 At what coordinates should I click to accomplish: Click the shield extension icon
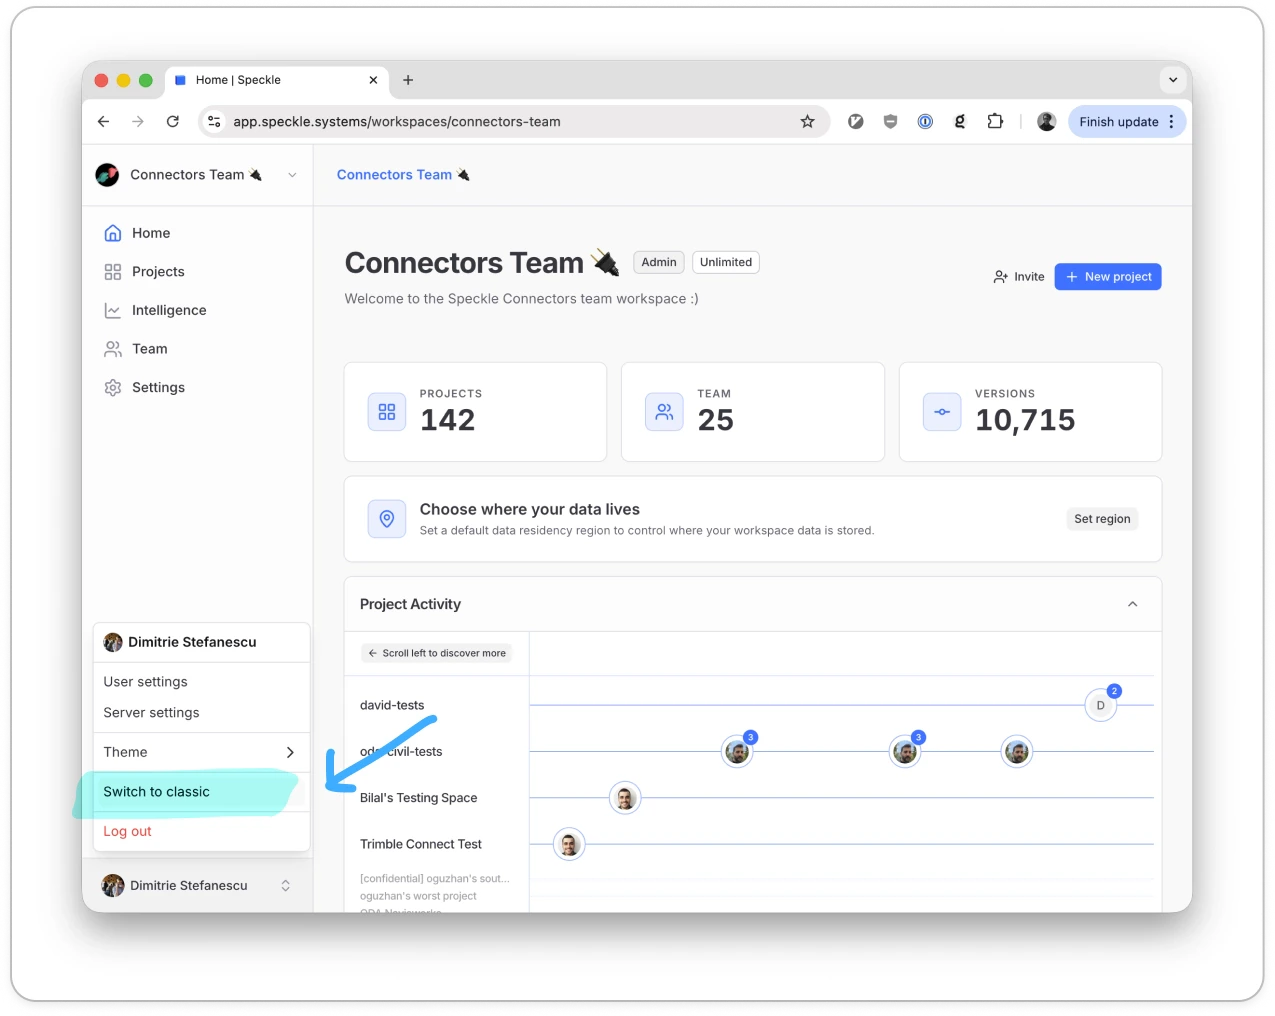(890, 122)
